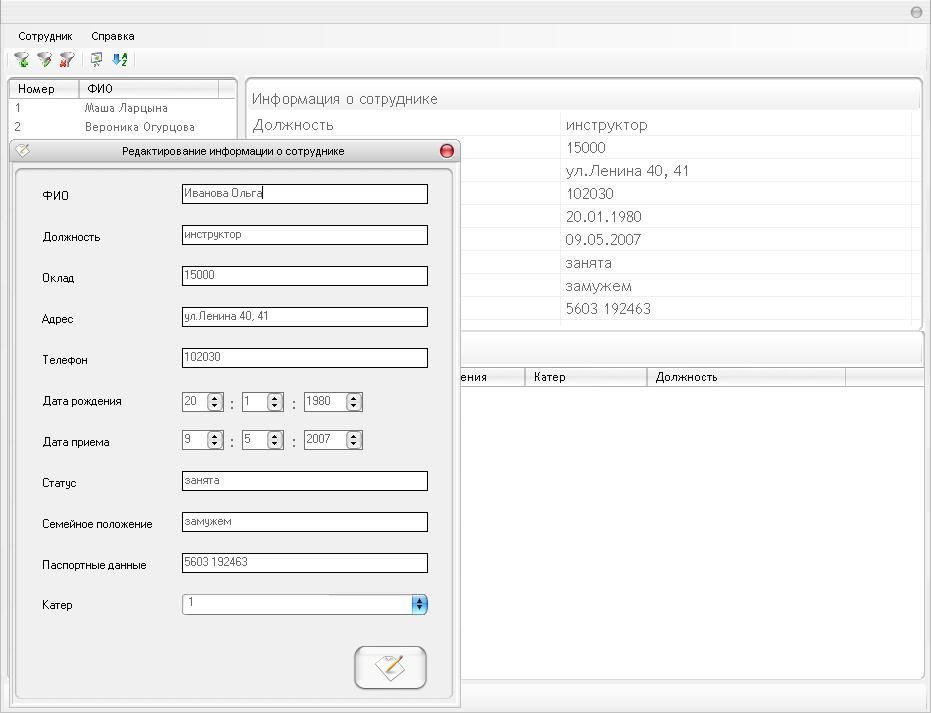Click the Катер column header in the lower table
Screen dimensions: 931x713
point(586,377)
